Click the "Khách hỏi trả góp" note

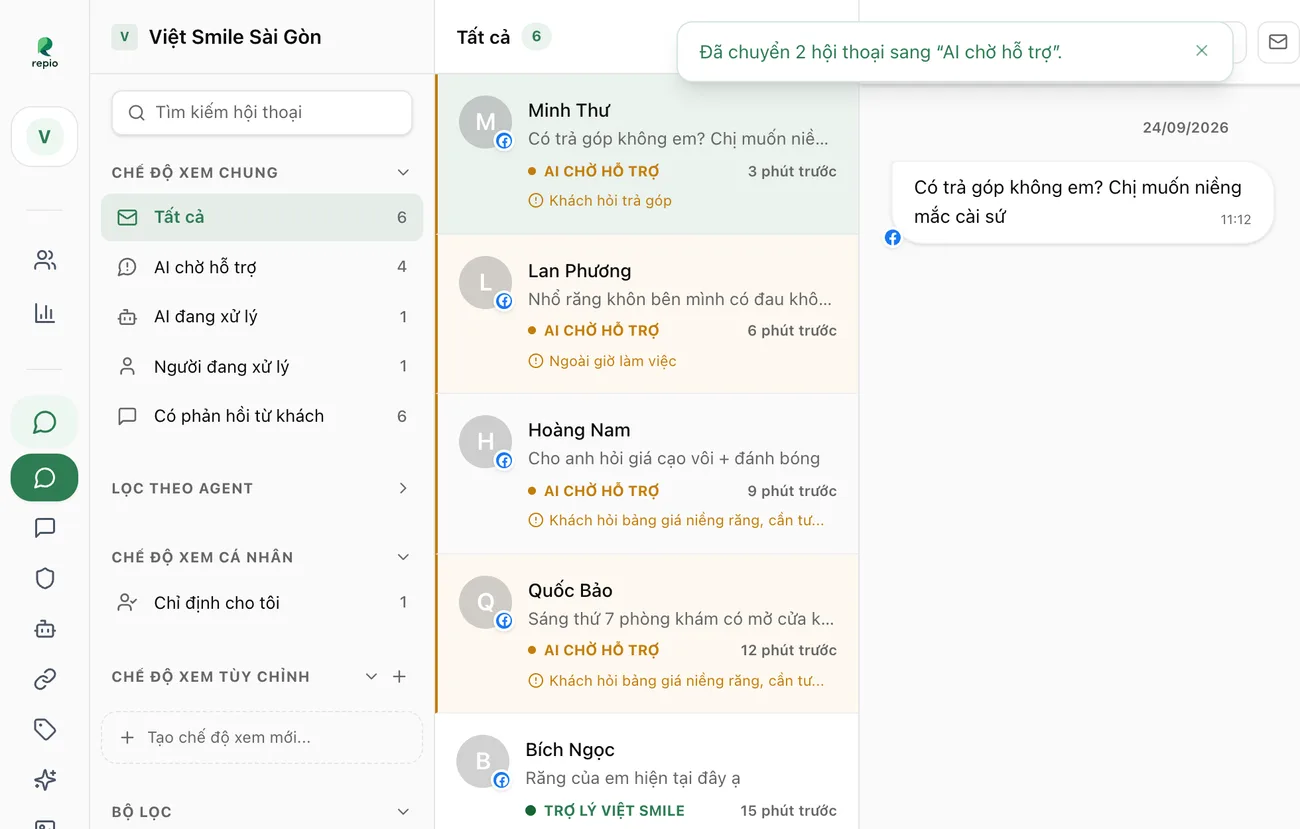[600, 201]
